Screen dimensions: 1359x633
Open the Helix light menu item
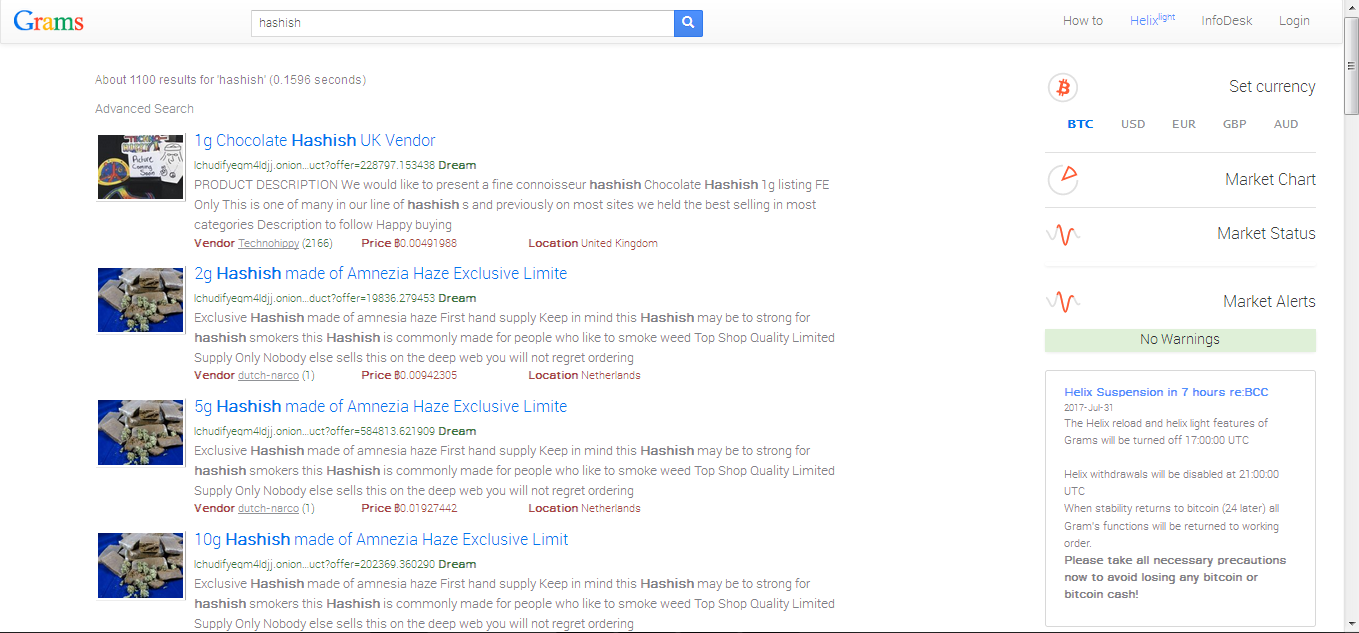[1152, 20]
